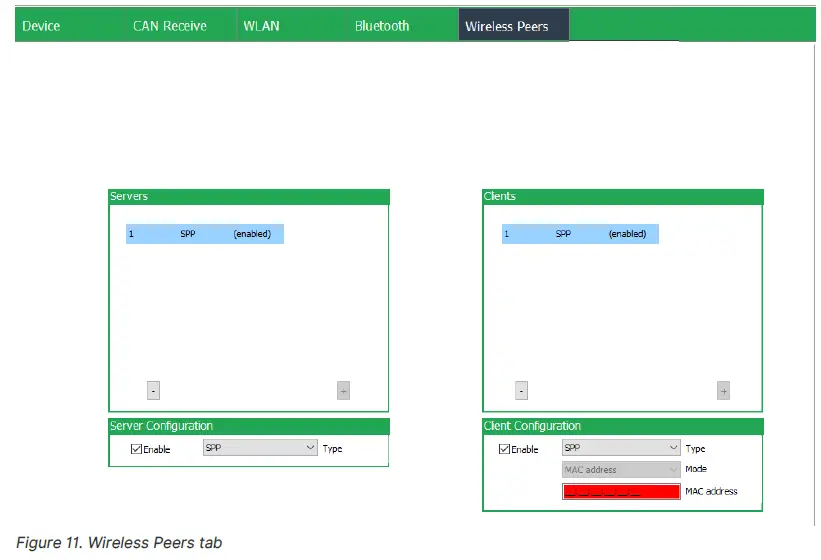Click the red MAC address input field

coord(620,492)
